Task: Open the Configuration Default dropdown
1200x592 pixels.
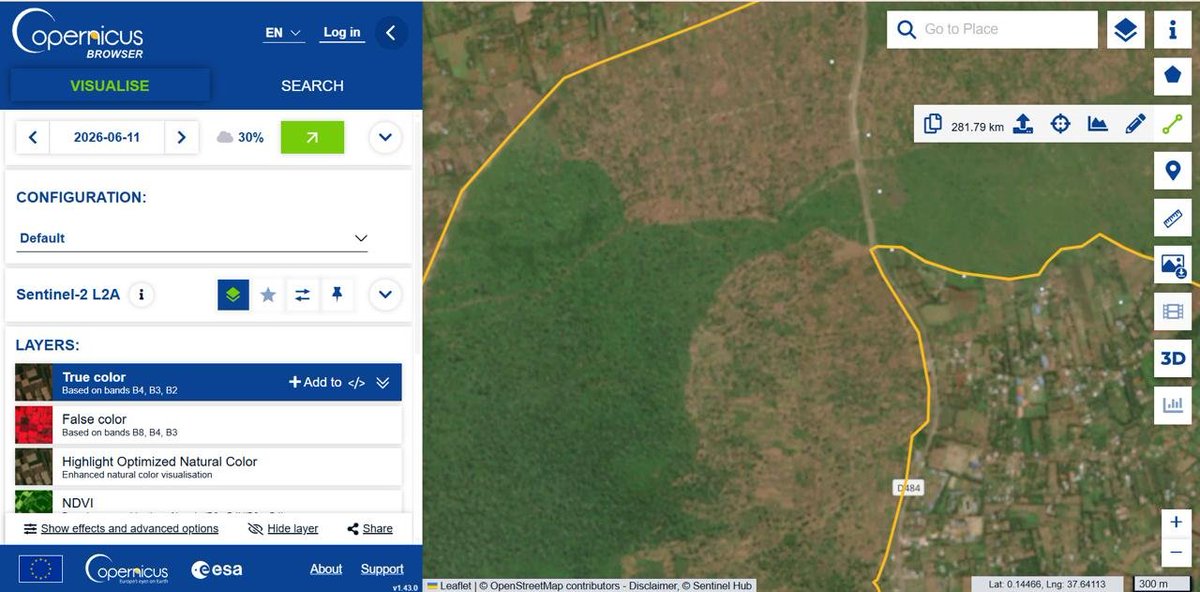Action: [193, 238]
